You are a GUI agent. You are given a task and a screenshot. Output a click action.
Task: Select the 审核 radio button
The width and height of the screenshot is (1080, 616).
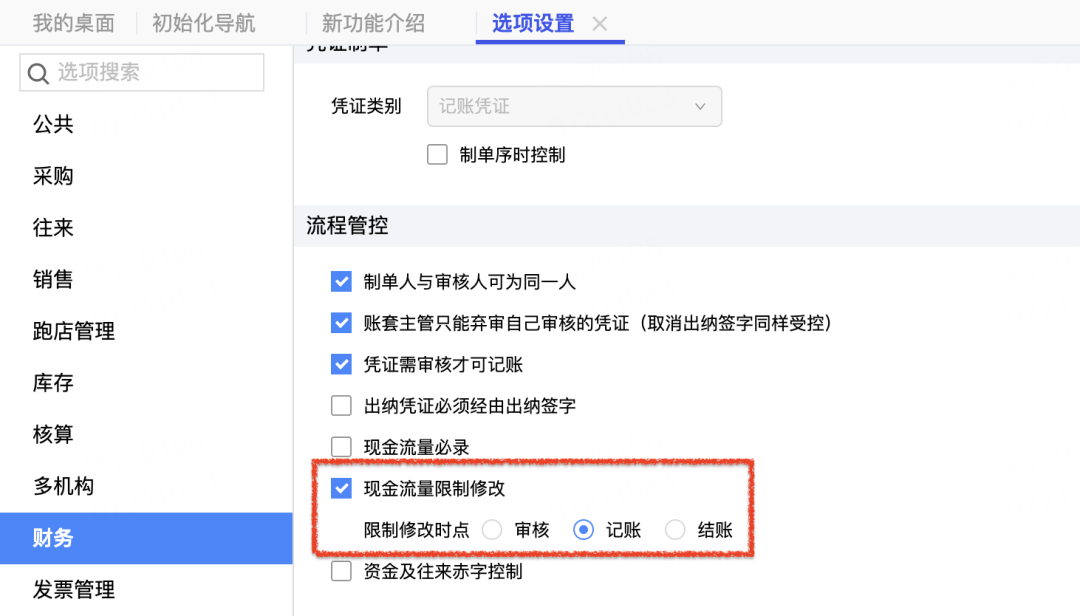pos(492,530)
